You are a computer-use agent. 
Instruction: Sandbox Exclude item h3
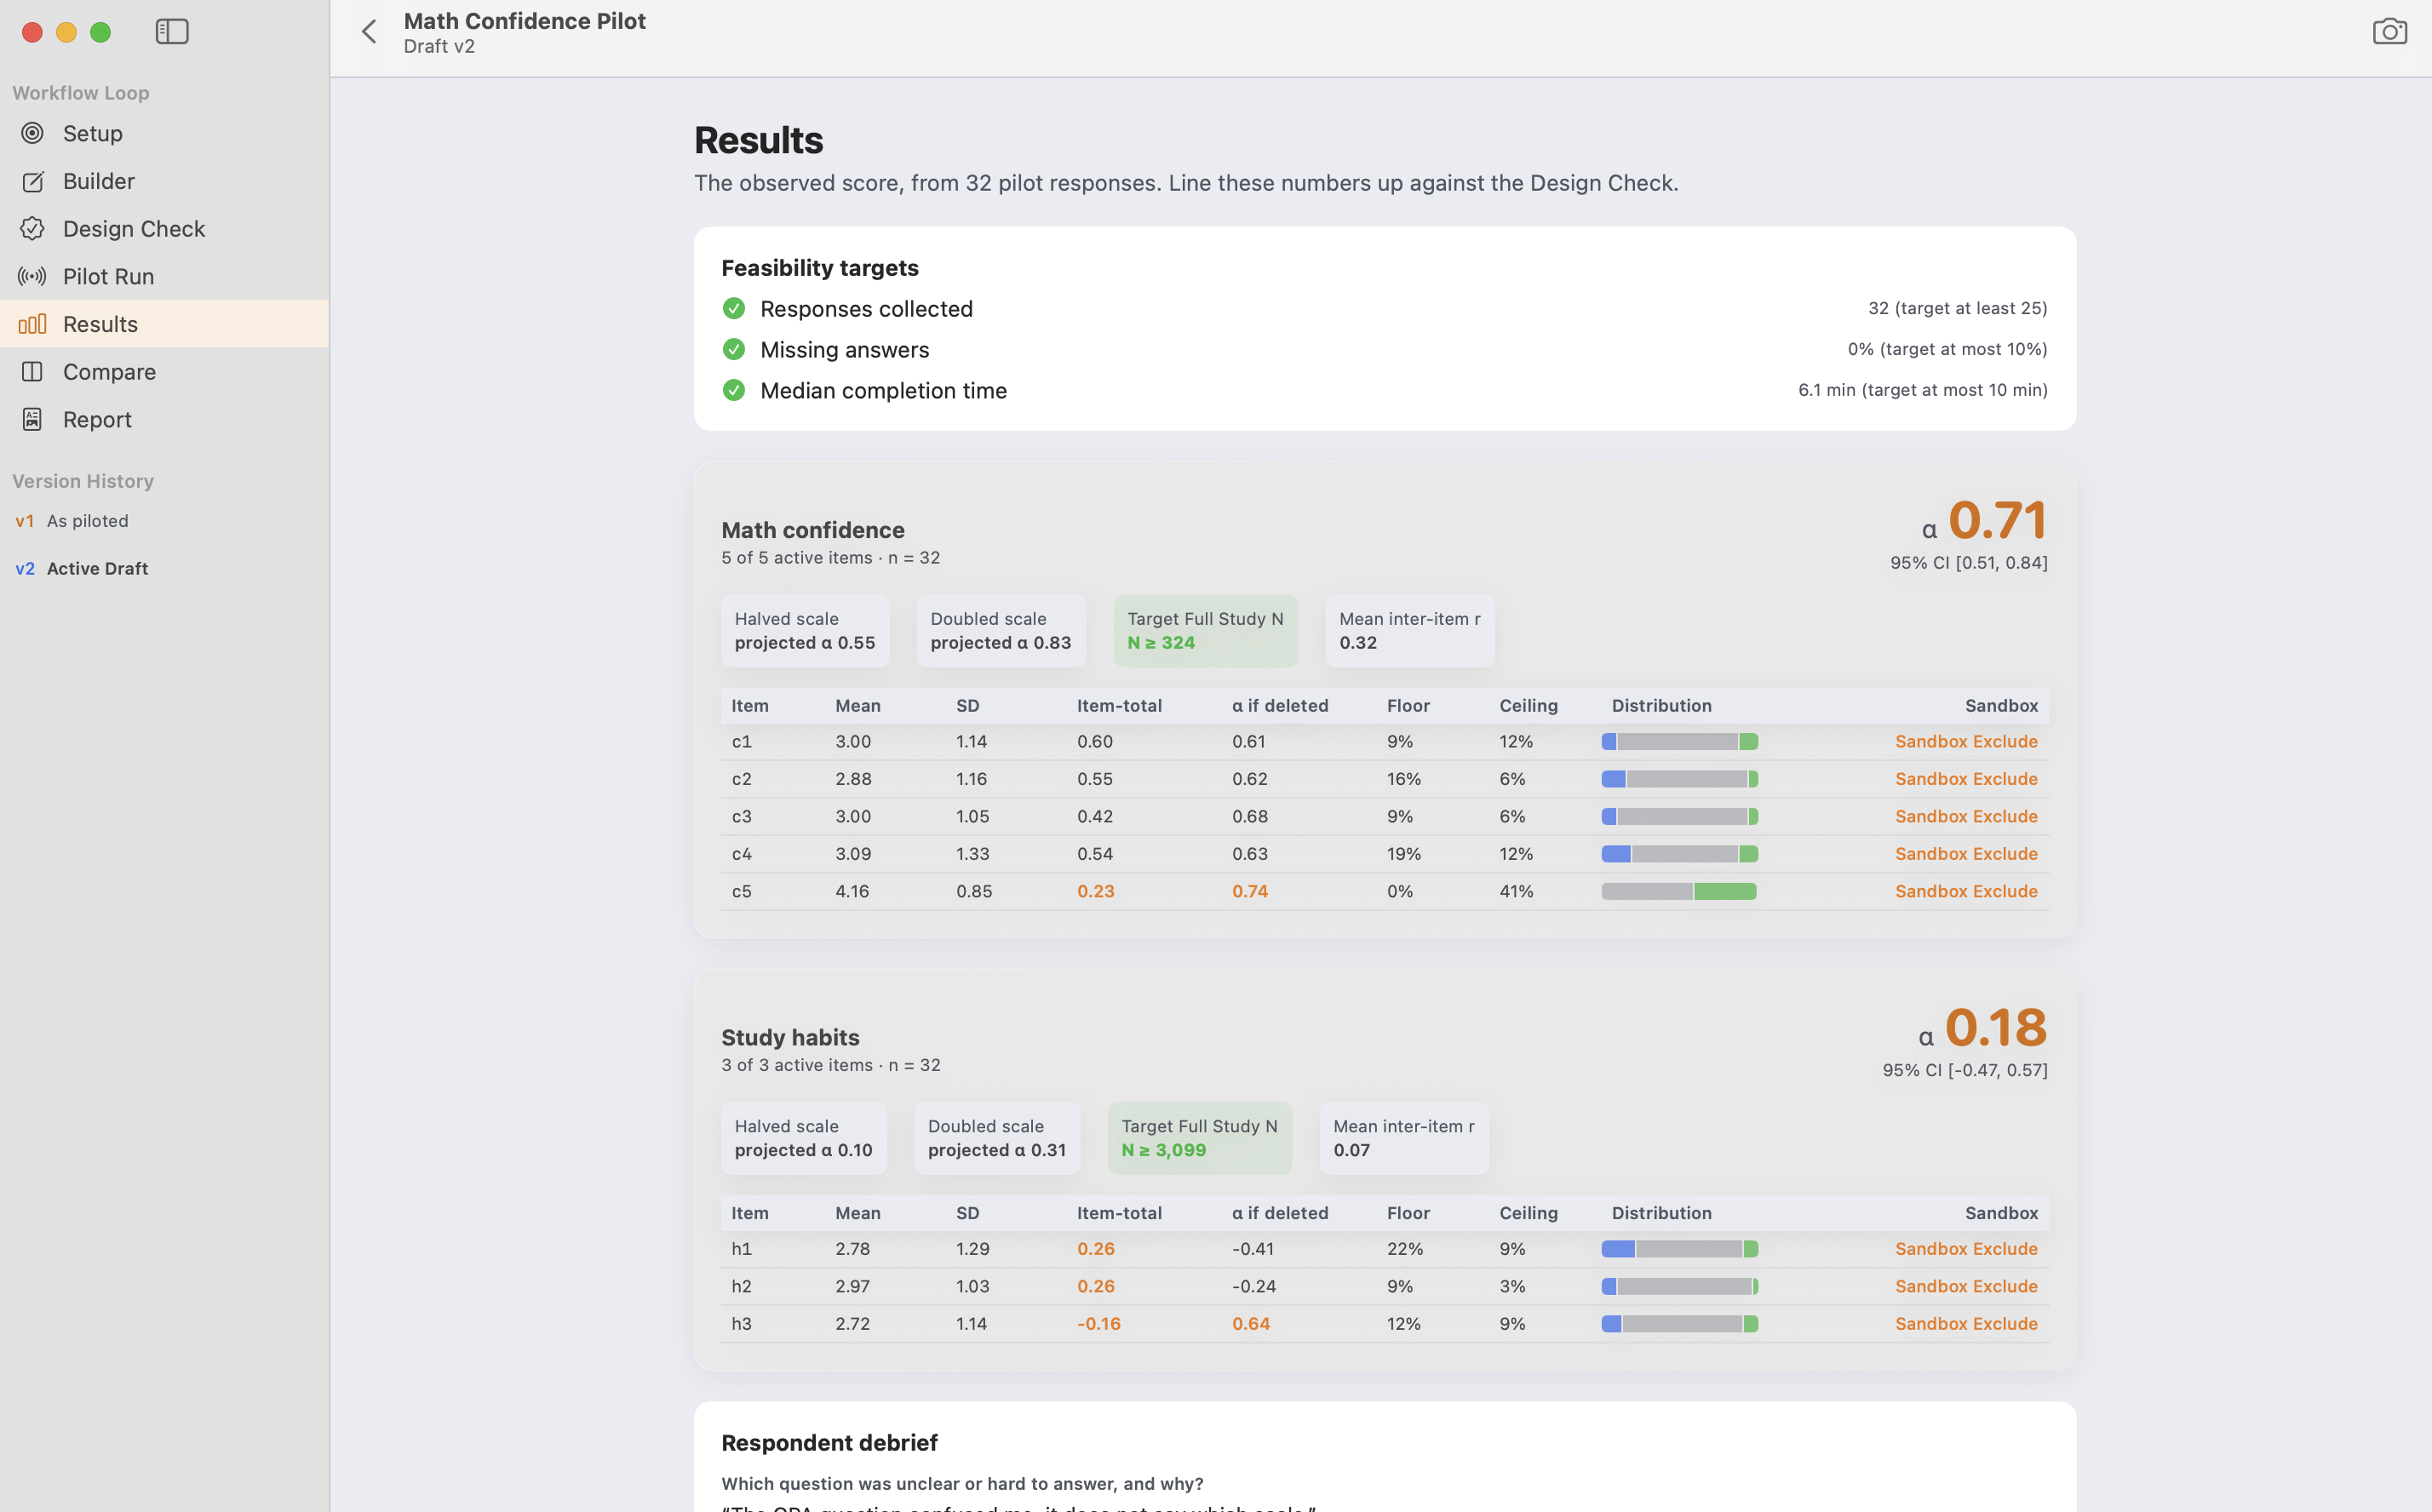(1965, 1324)
